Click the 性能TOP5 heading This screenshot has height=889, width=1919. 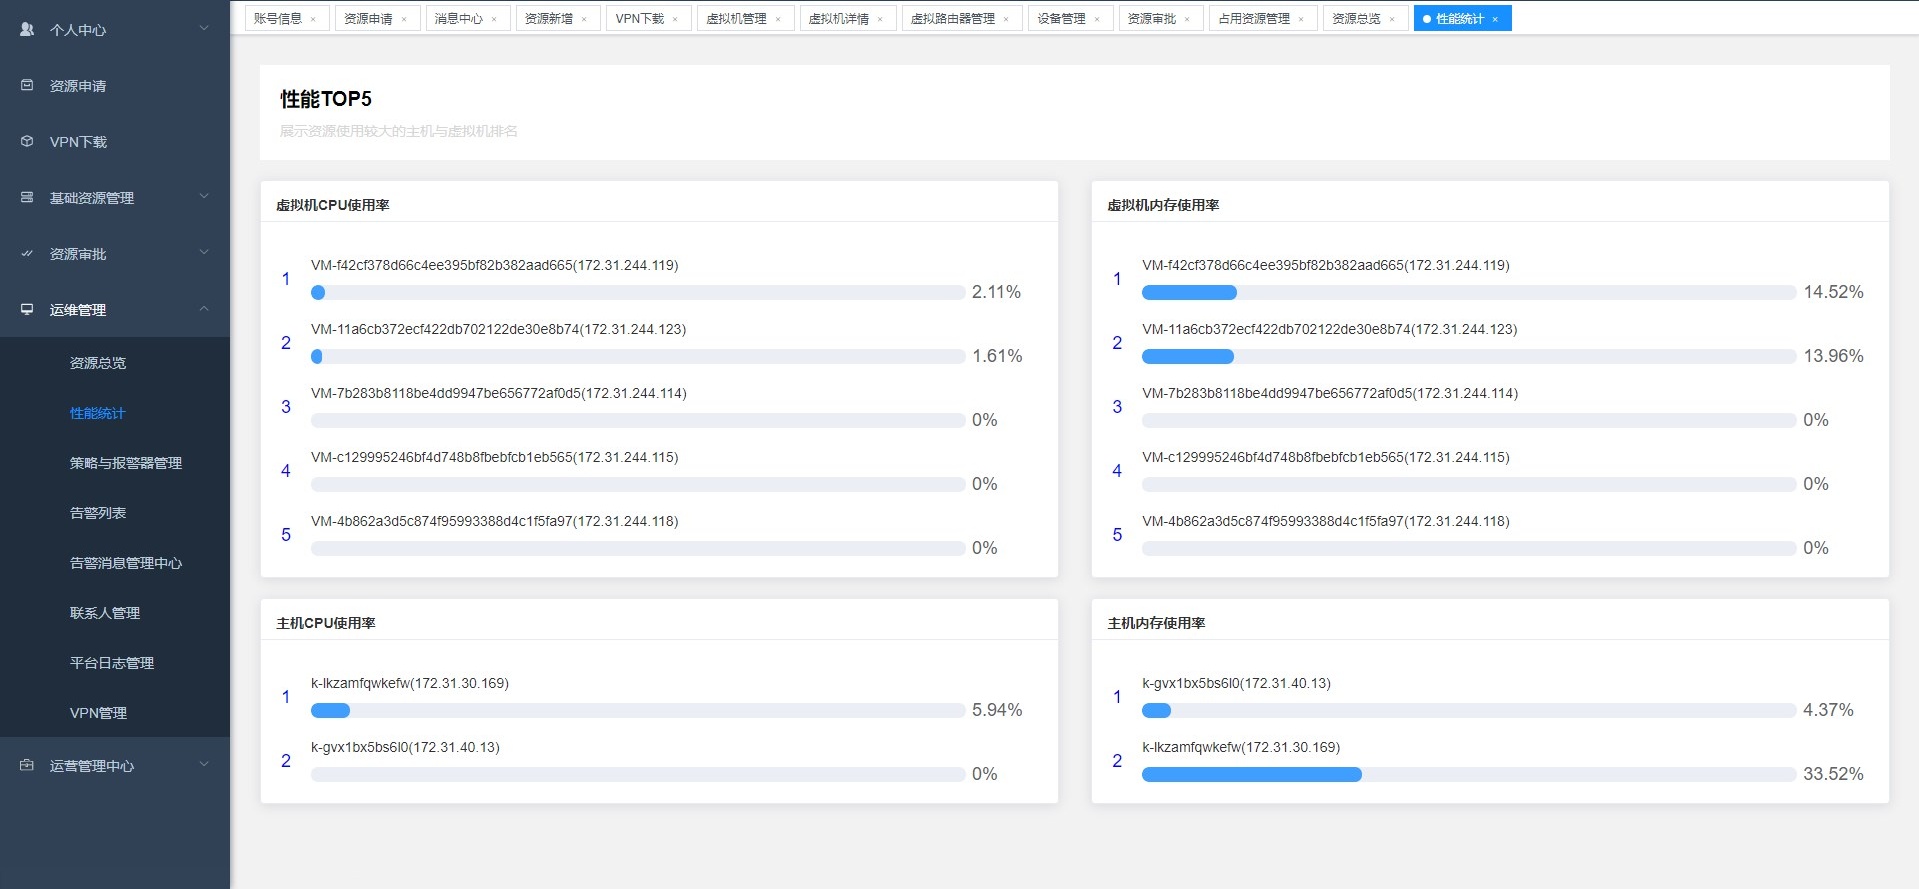pyautogui.click(x=326, y=99)
